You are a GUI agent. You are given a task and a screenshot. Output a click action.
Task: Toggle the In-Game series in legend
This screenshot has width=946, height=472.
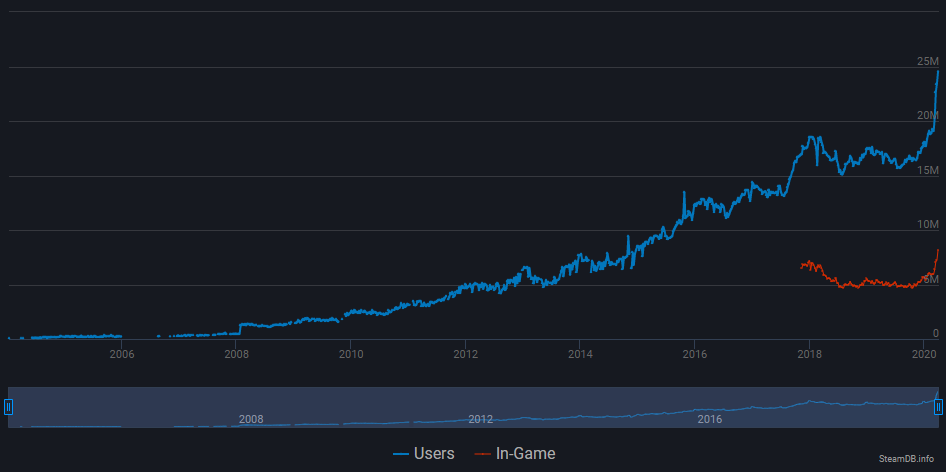[515, 453]
